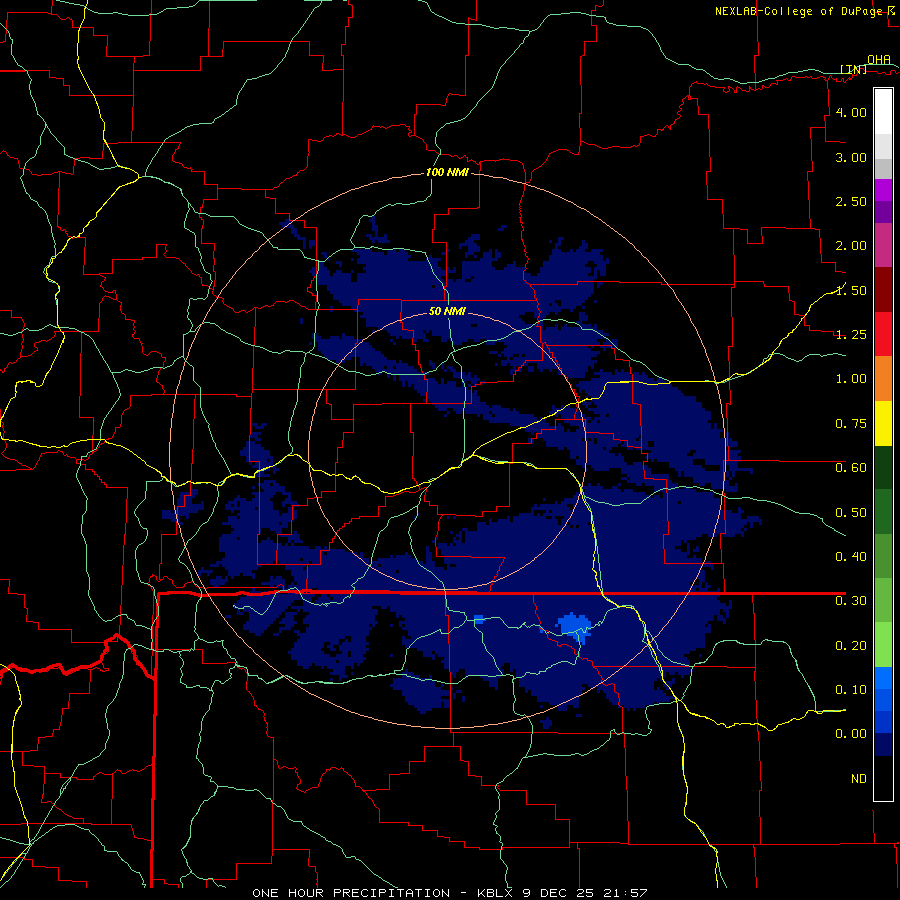Click the 0.20 legend value
Screen dimensions: 900x900
(x=851, y=646)
